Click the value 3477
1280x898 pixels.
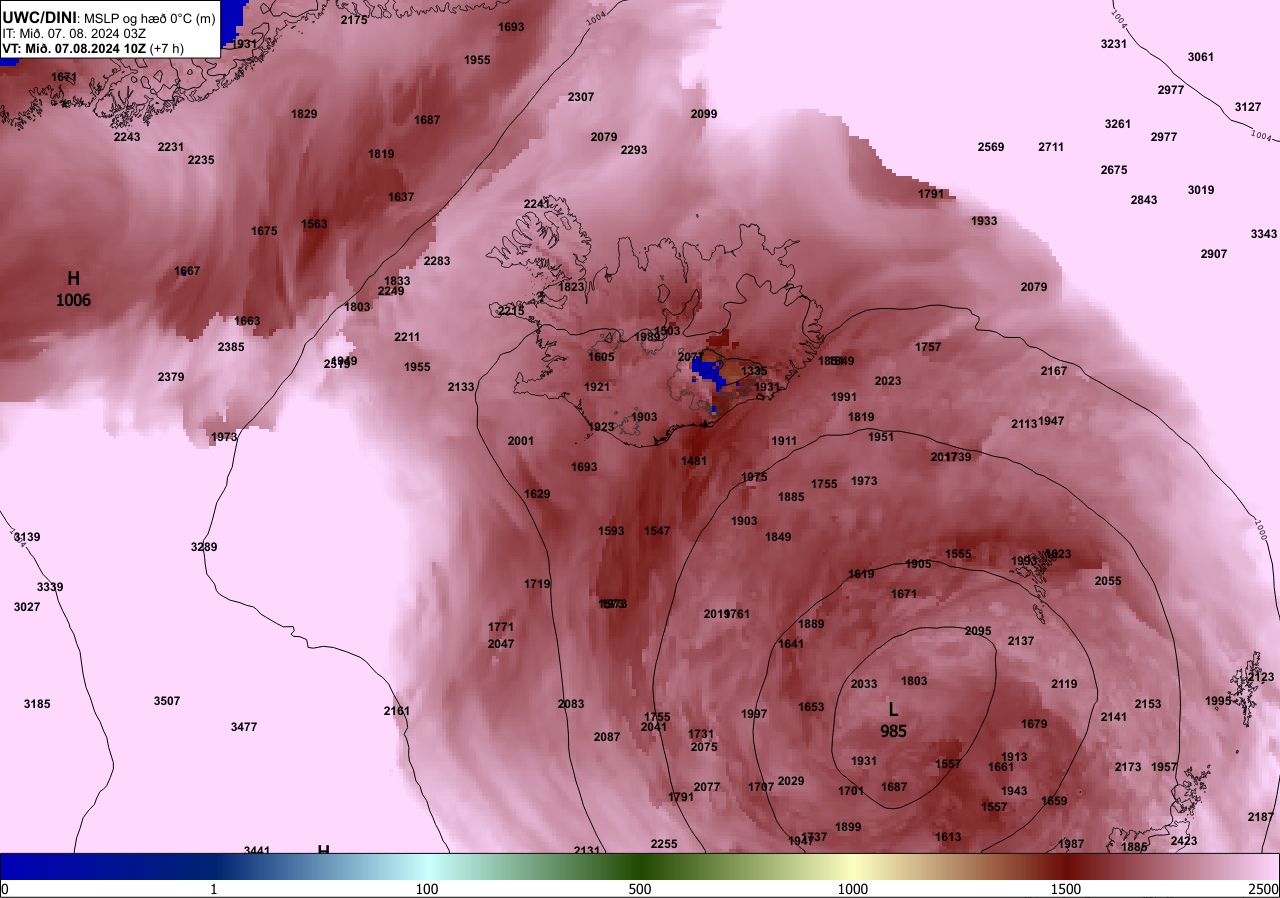coord(244,727)
